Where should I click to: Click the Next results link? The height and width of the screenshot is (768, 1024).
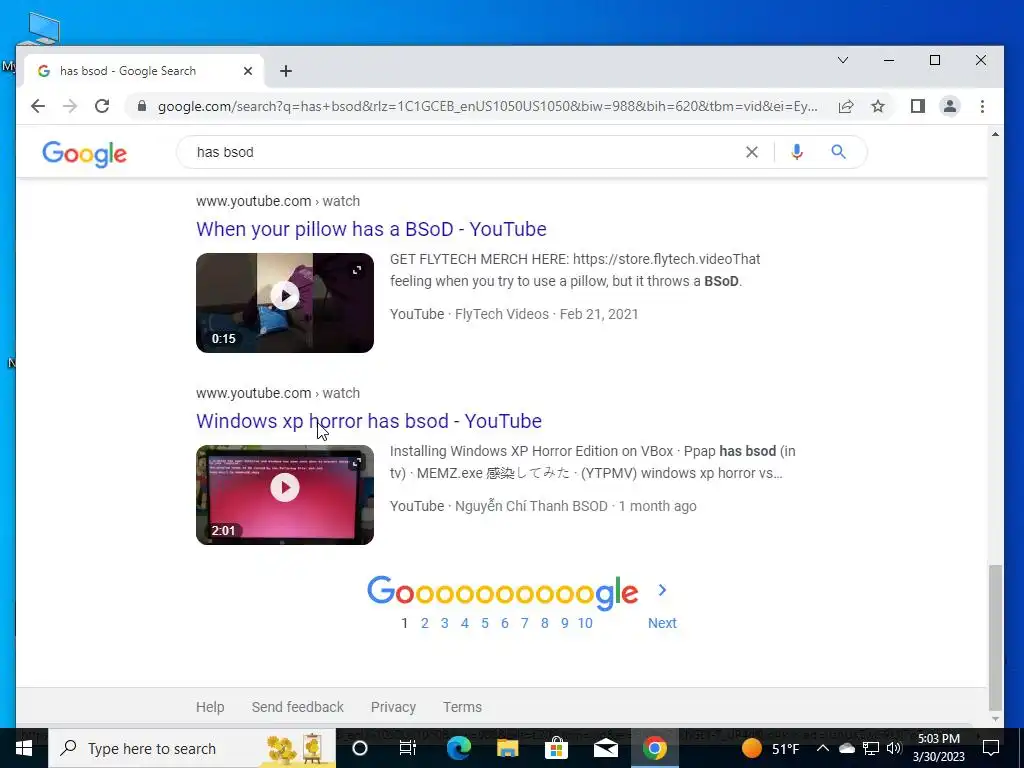tap(662, 623)
